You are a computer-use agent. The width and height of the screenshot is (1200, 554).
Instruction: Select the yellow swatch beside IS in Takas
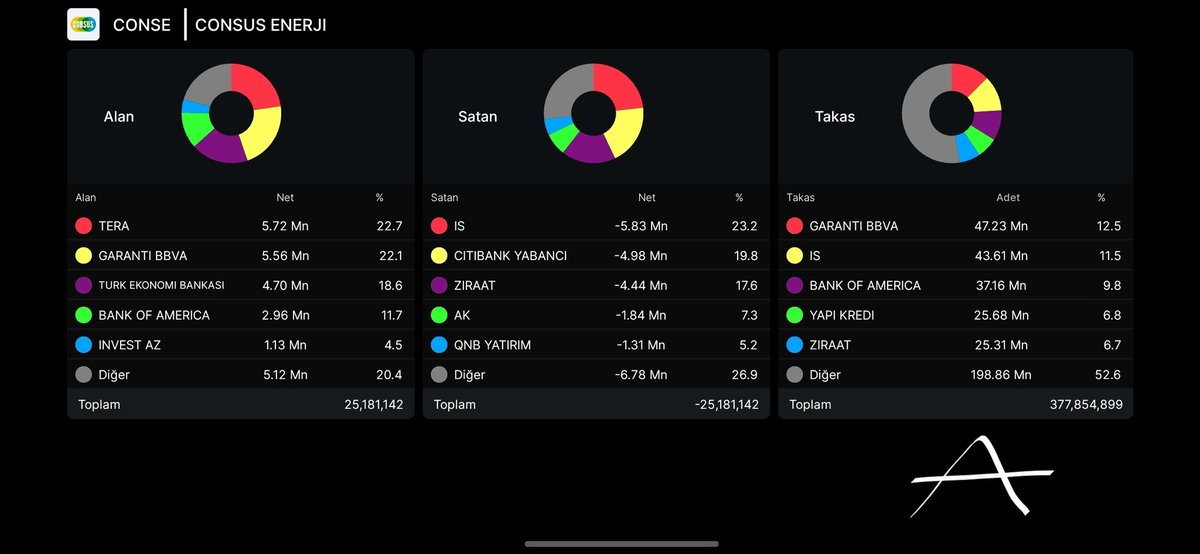pos(795,255)
